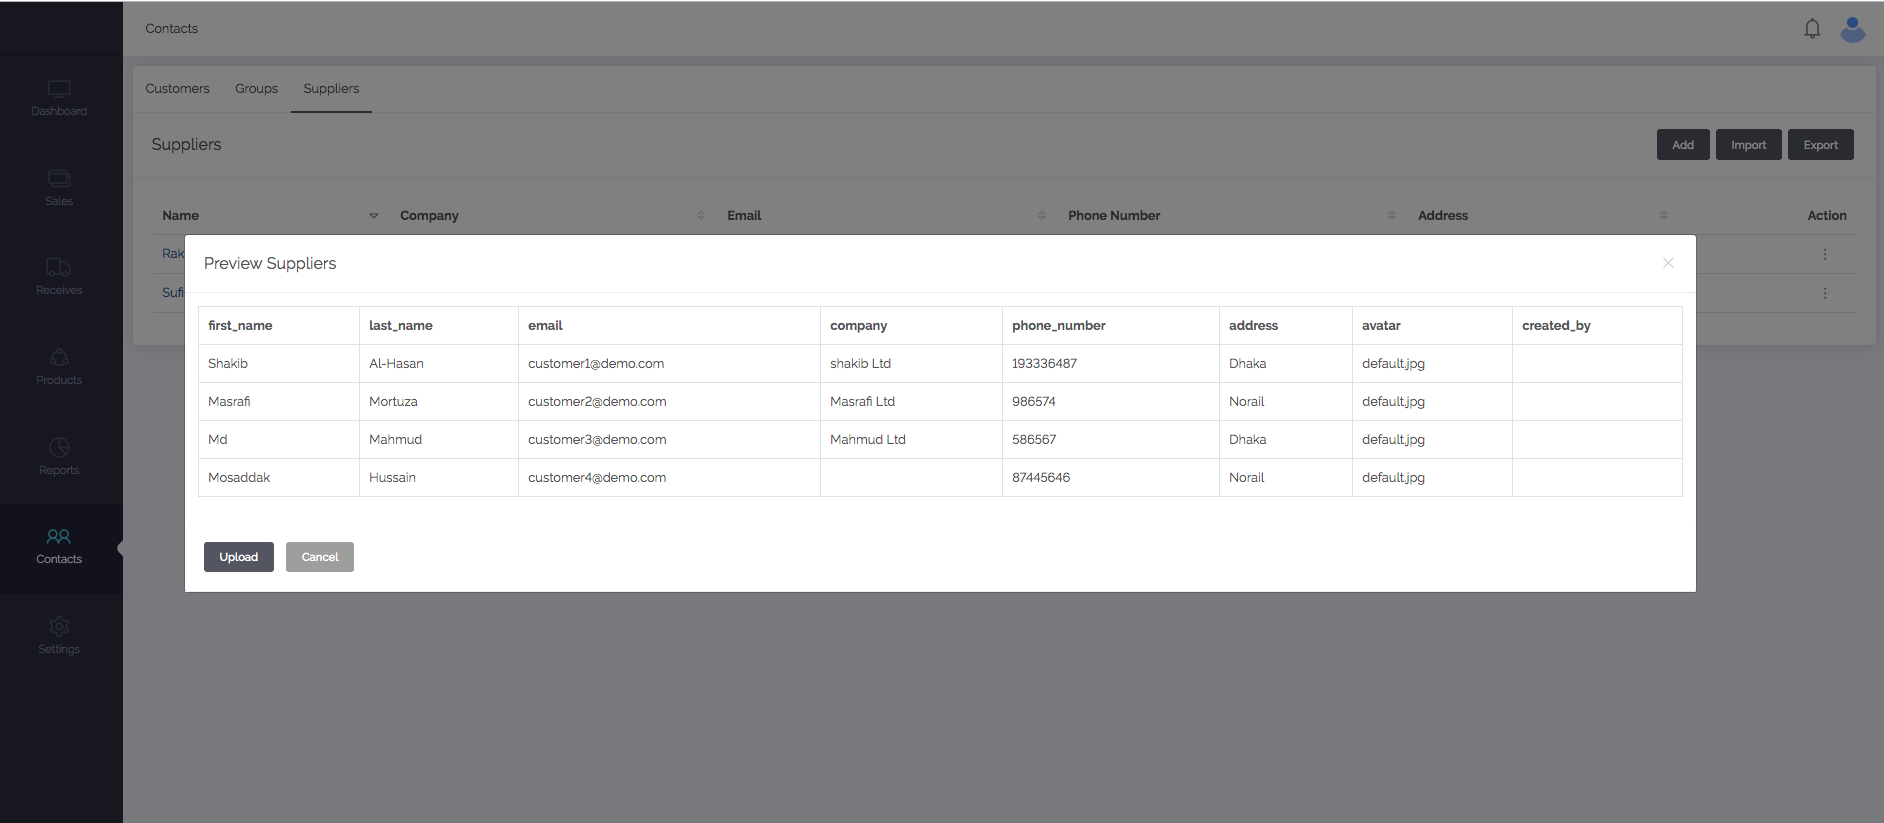
Task: Sort by Phone Number column arrows
Action: (x=1391, y=216)
